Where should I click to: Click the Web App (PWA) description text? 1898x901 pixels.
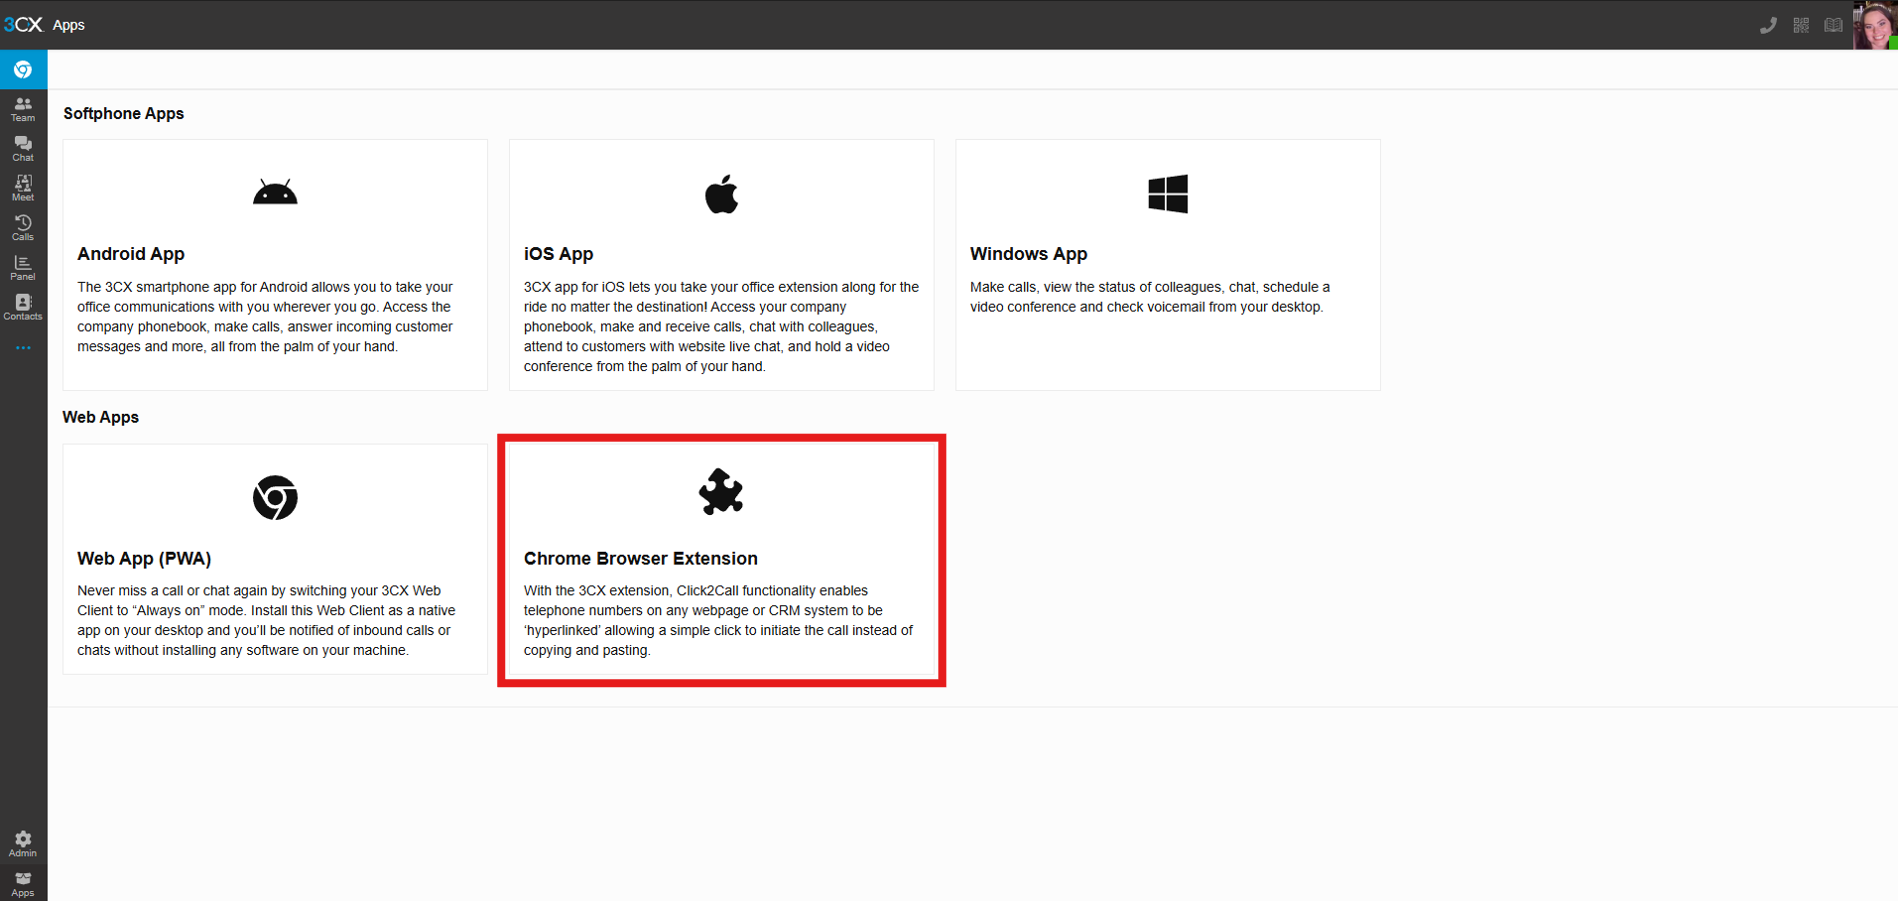pos(266,620)
